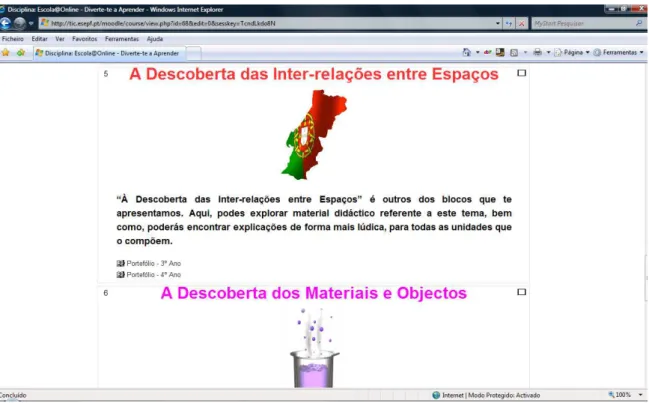Open Favorites Center star icon
The height and width of the screenshot is (403, 649).
point(6,53)
